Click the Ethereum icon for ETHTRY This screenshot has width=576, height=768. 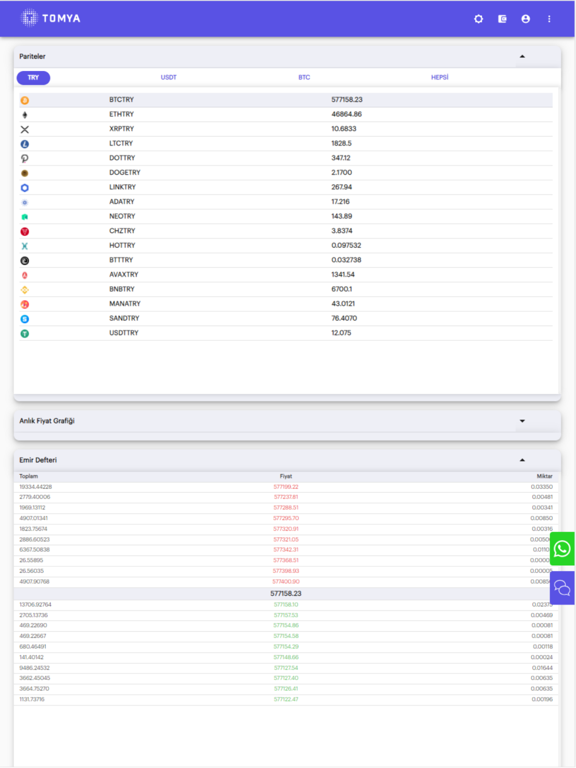tap(24, 115)
